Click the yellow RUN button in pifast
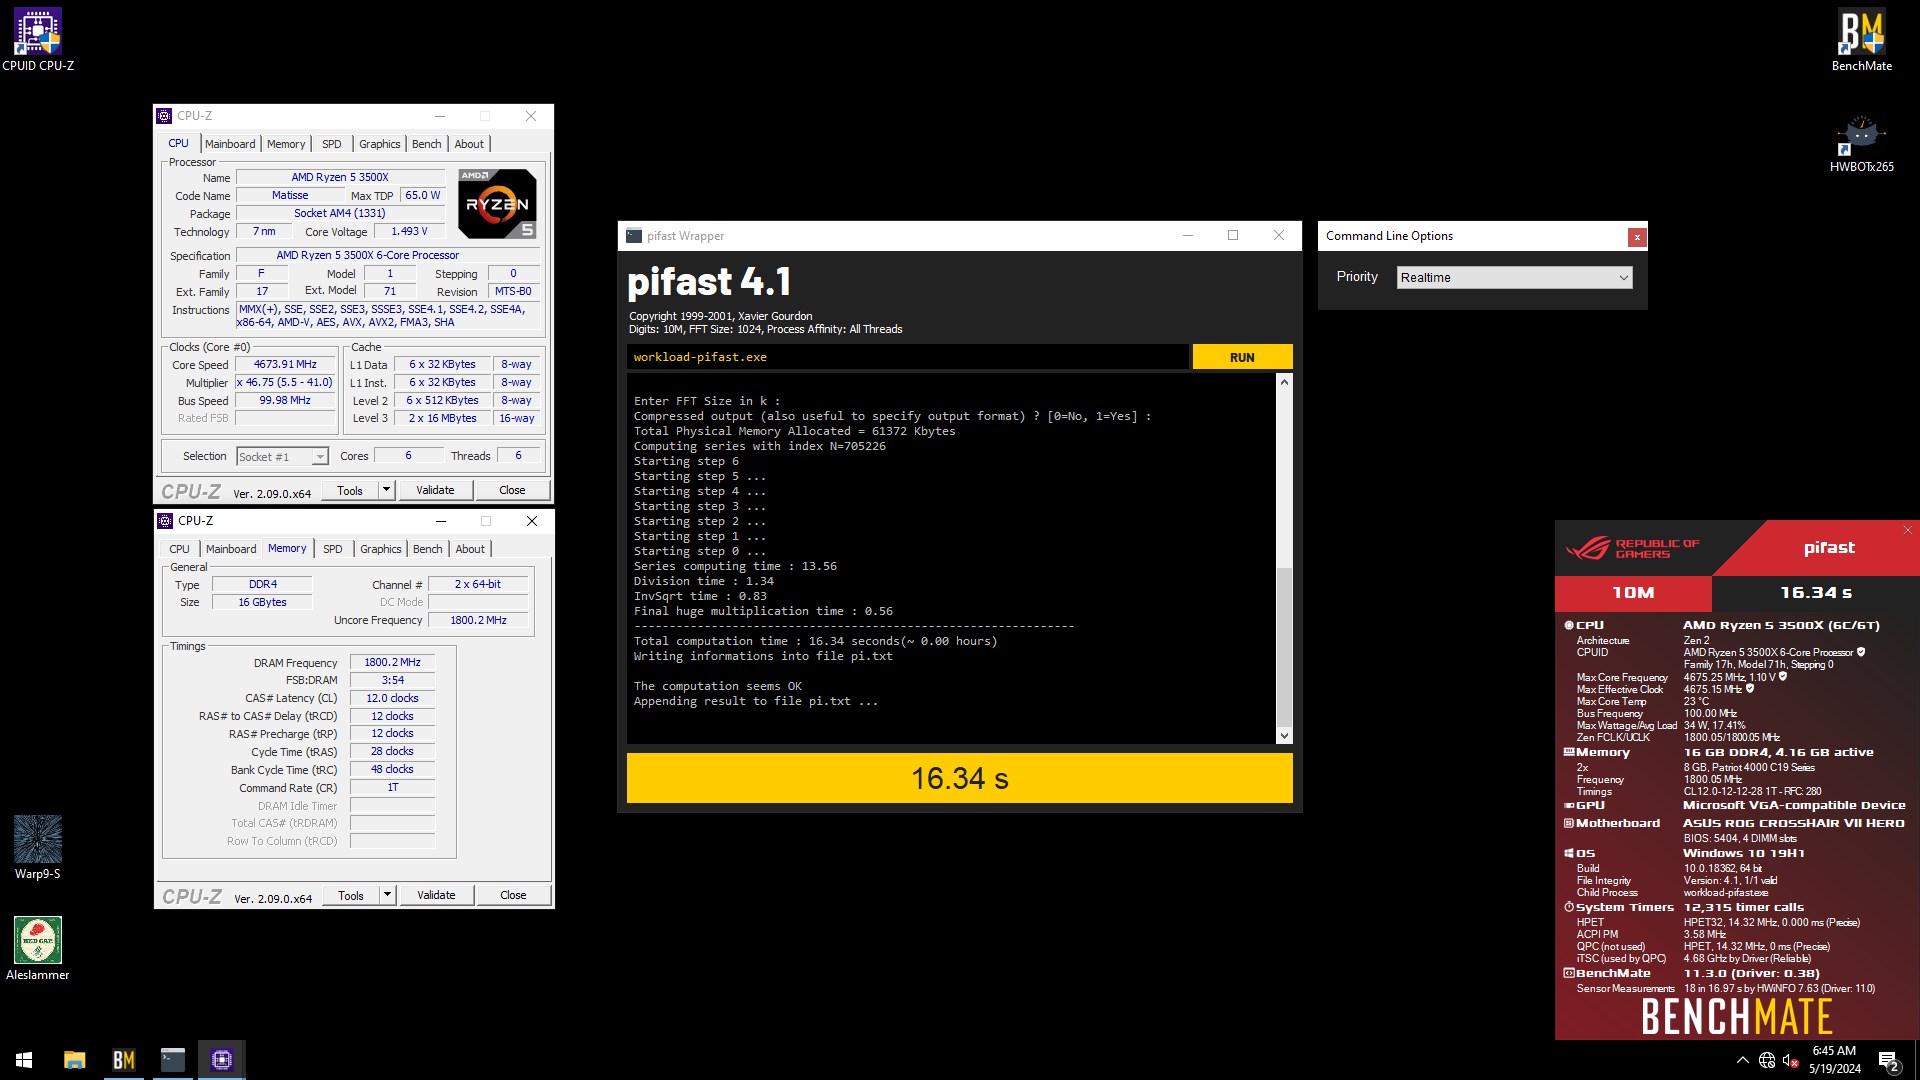The image size is (1920, 1080). [x=1242, y=357]
